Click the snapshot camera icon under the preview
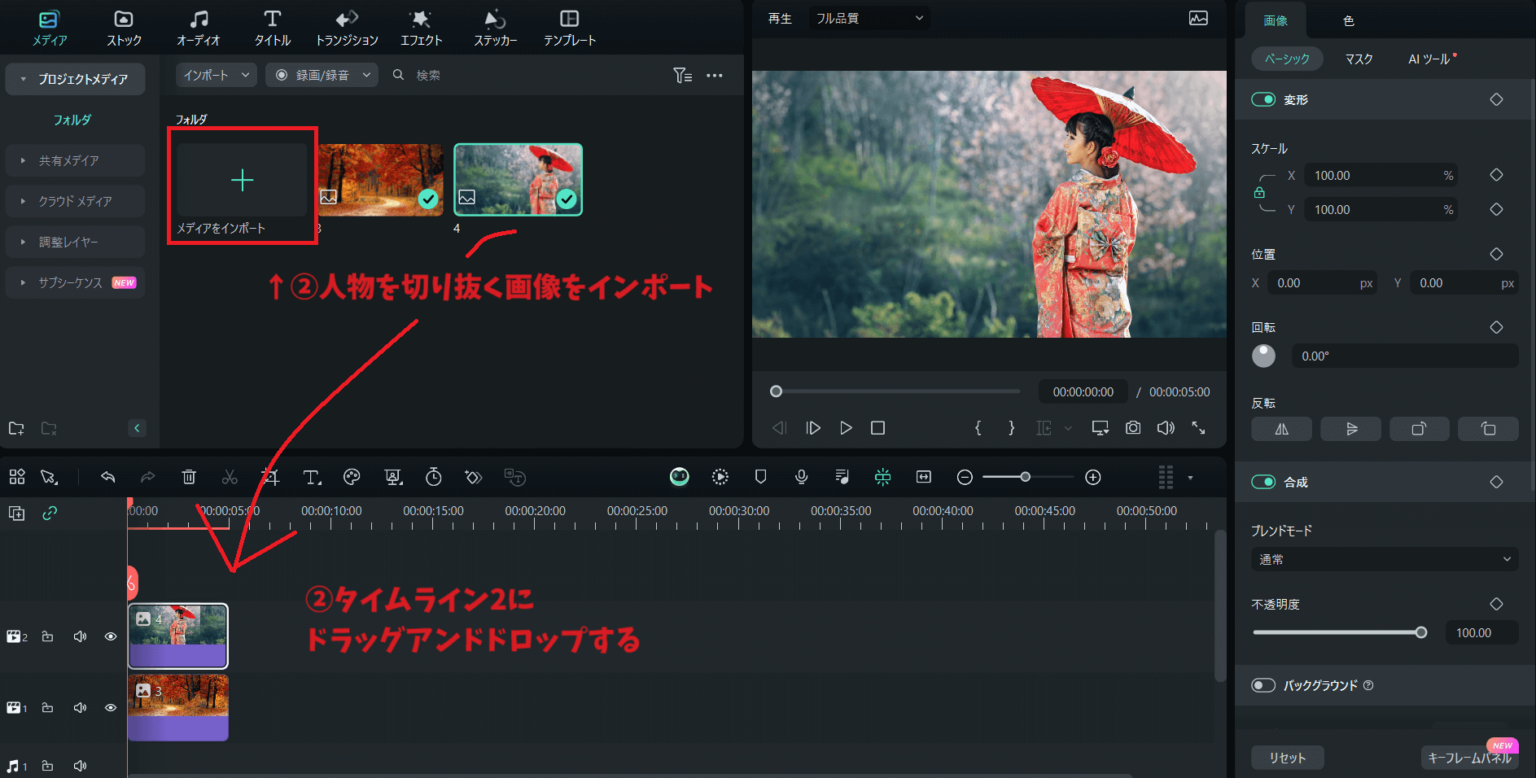 coord(1132,427)
